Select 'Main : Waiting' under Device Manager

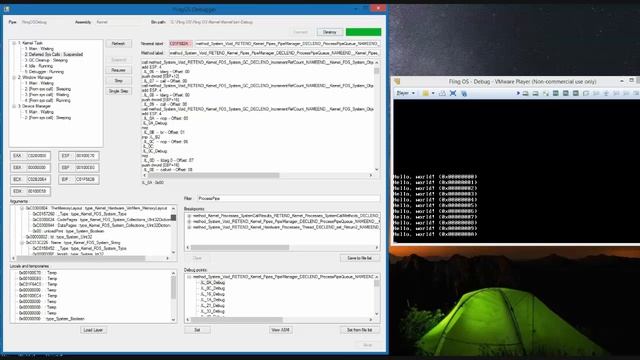click(39, 112)
